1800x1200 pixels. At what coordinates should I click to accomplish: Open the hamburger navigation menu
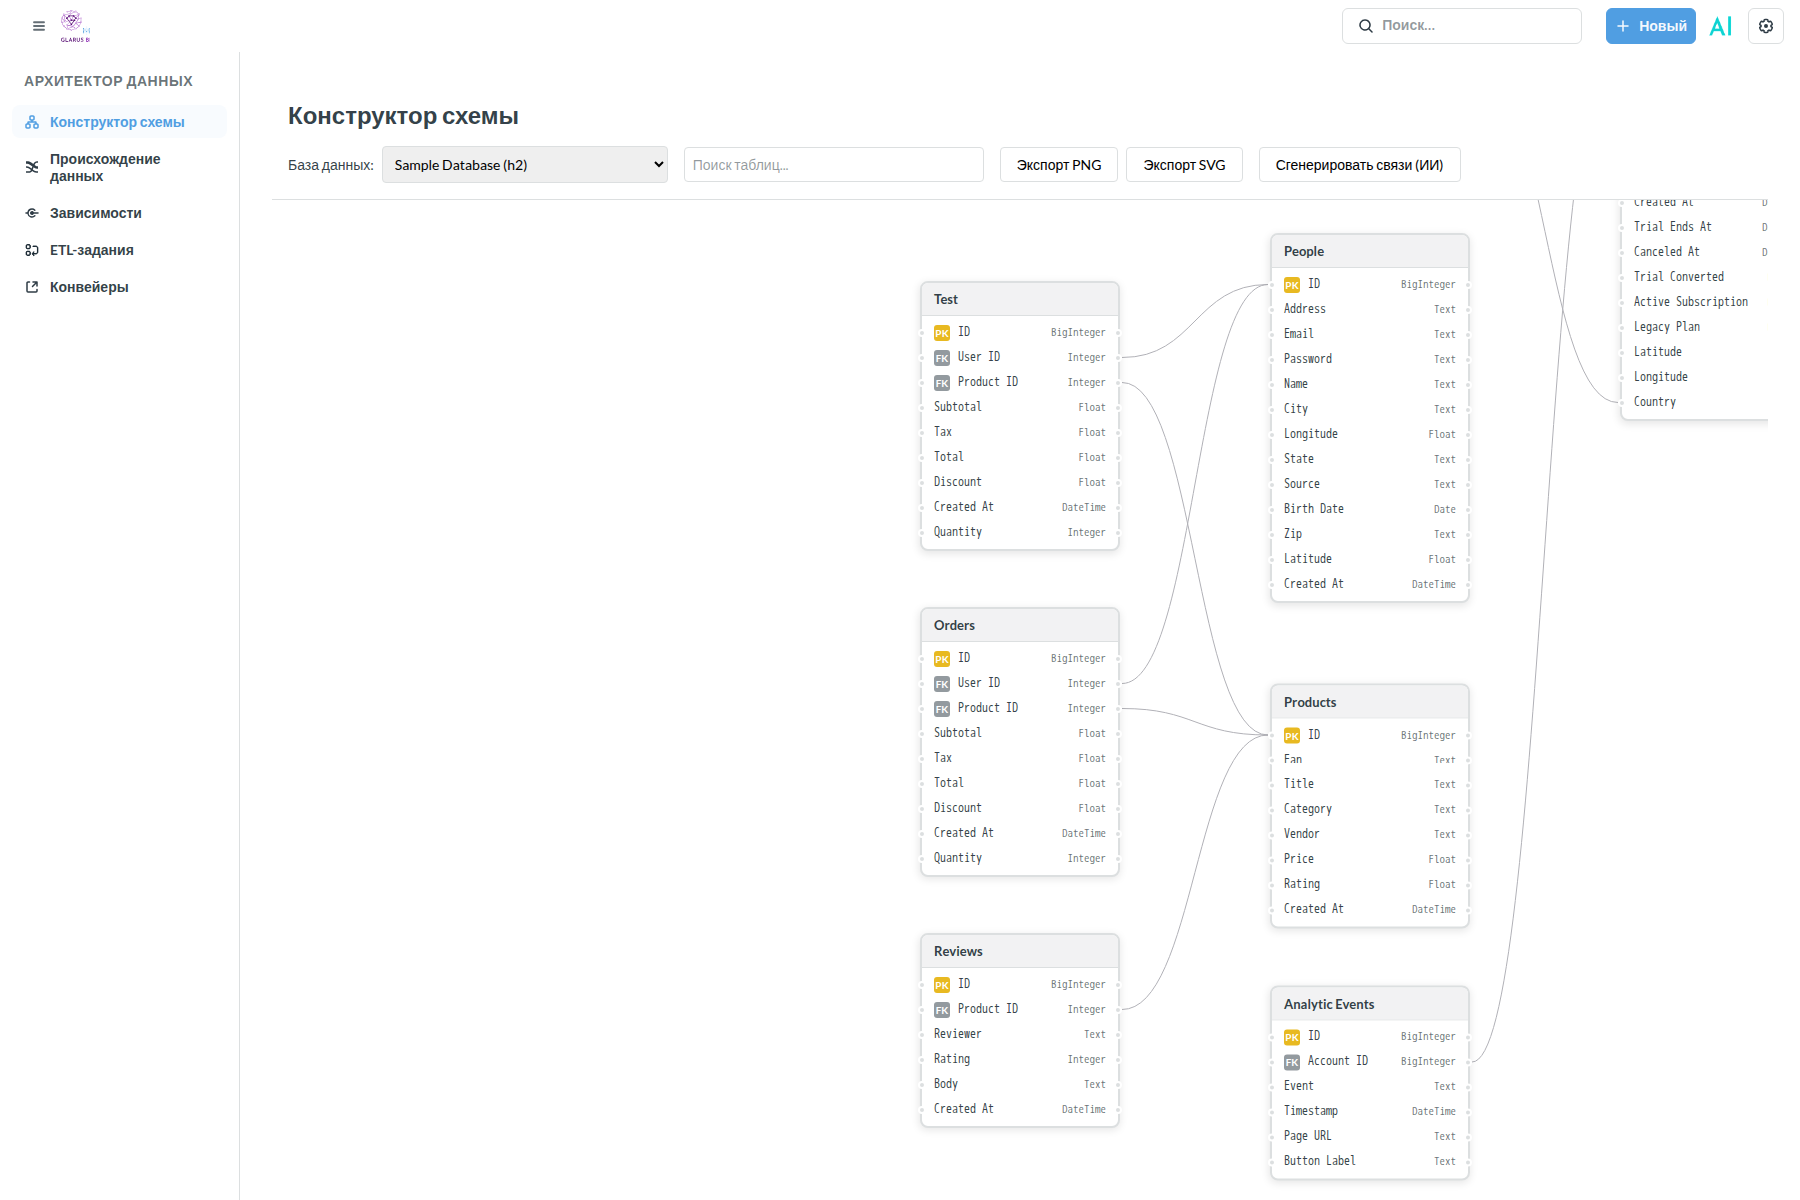click(39, 26)
